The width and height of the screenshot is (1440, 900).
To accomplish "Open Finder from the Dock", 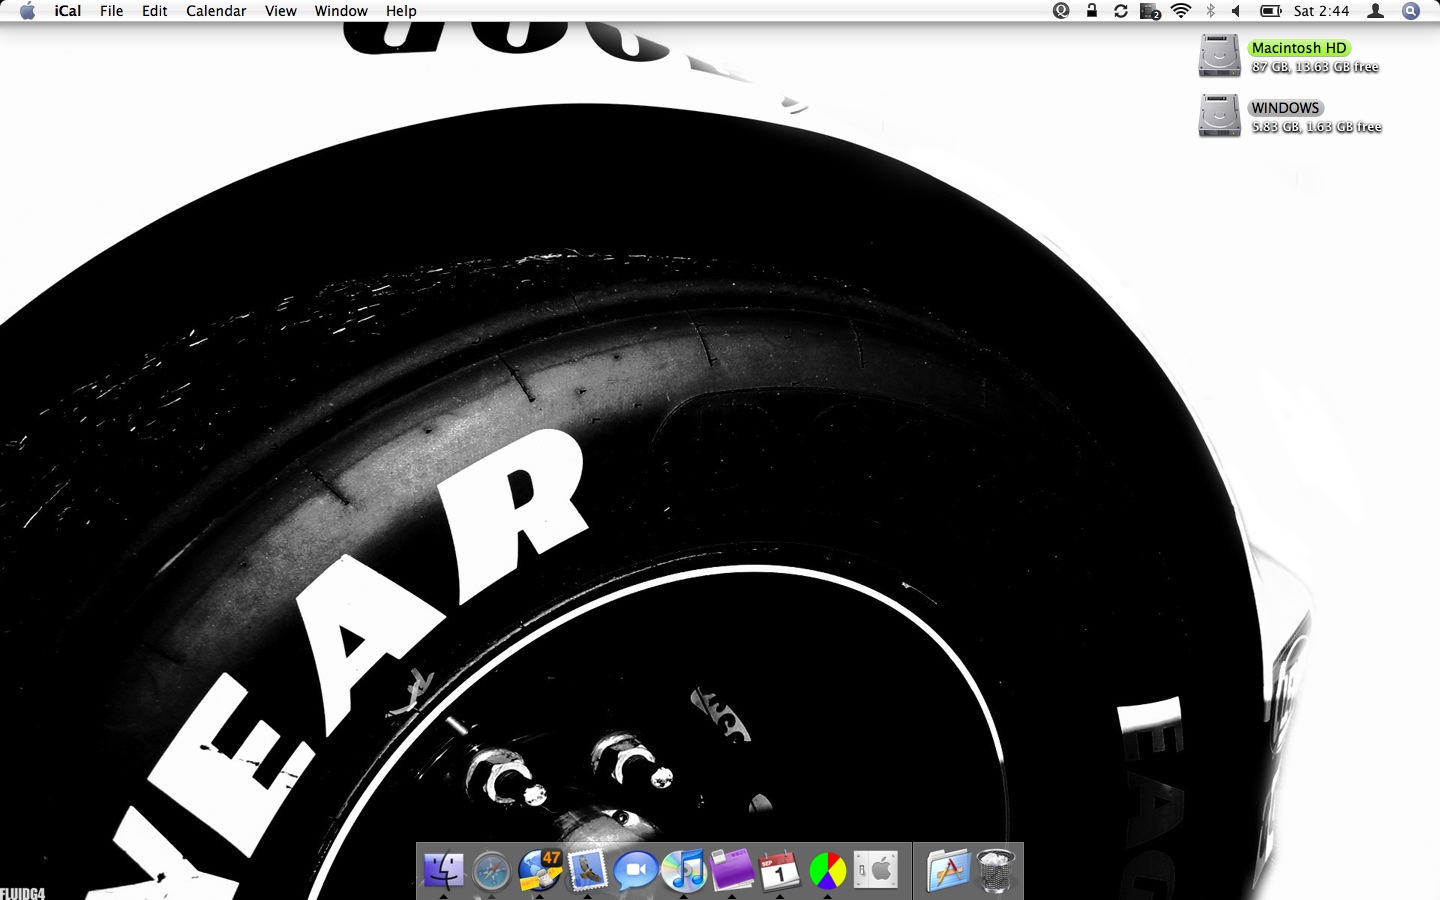I will tap(443, 870).
